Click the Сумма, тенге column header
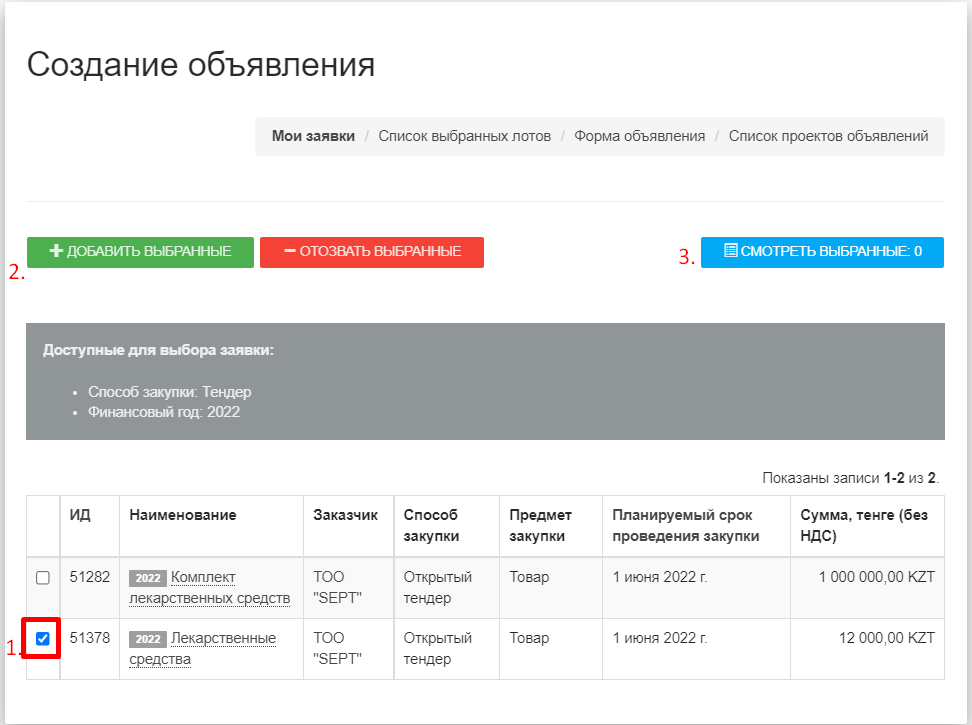The height and width of the screenshot is (725, 972). pos(864,525)
